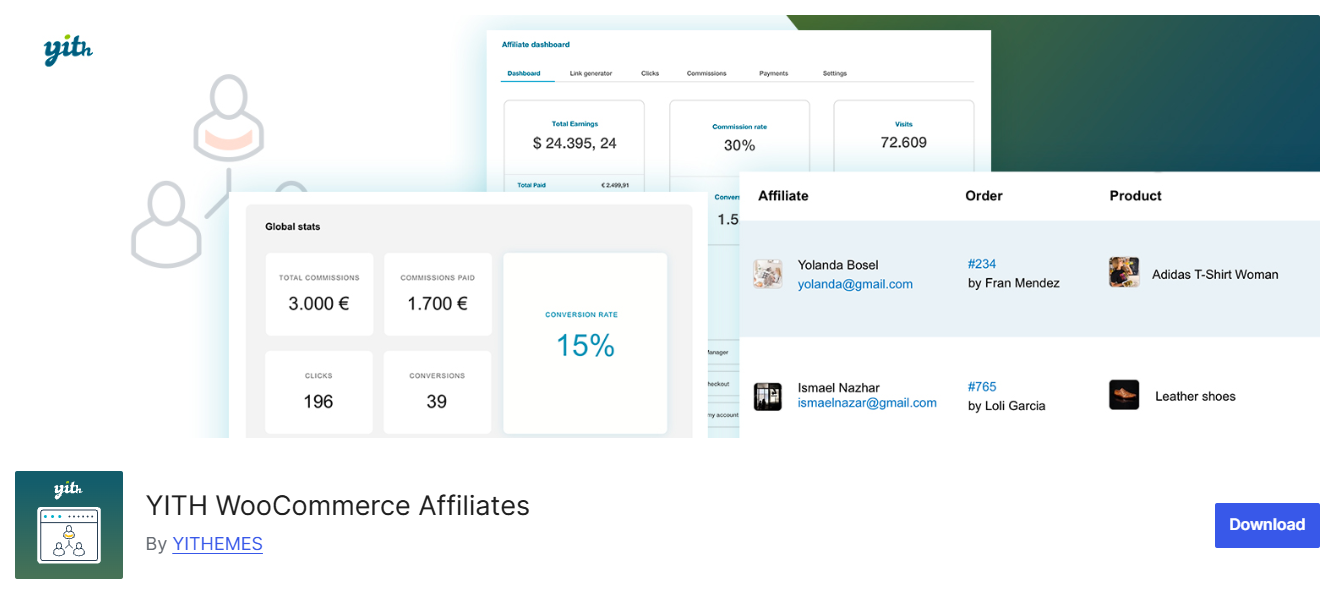The height and width of the screenshot is (595, 1337).
Task: Click Ismael Nazhar's avatar thumbnail
Action: click(x=768, y=396)
